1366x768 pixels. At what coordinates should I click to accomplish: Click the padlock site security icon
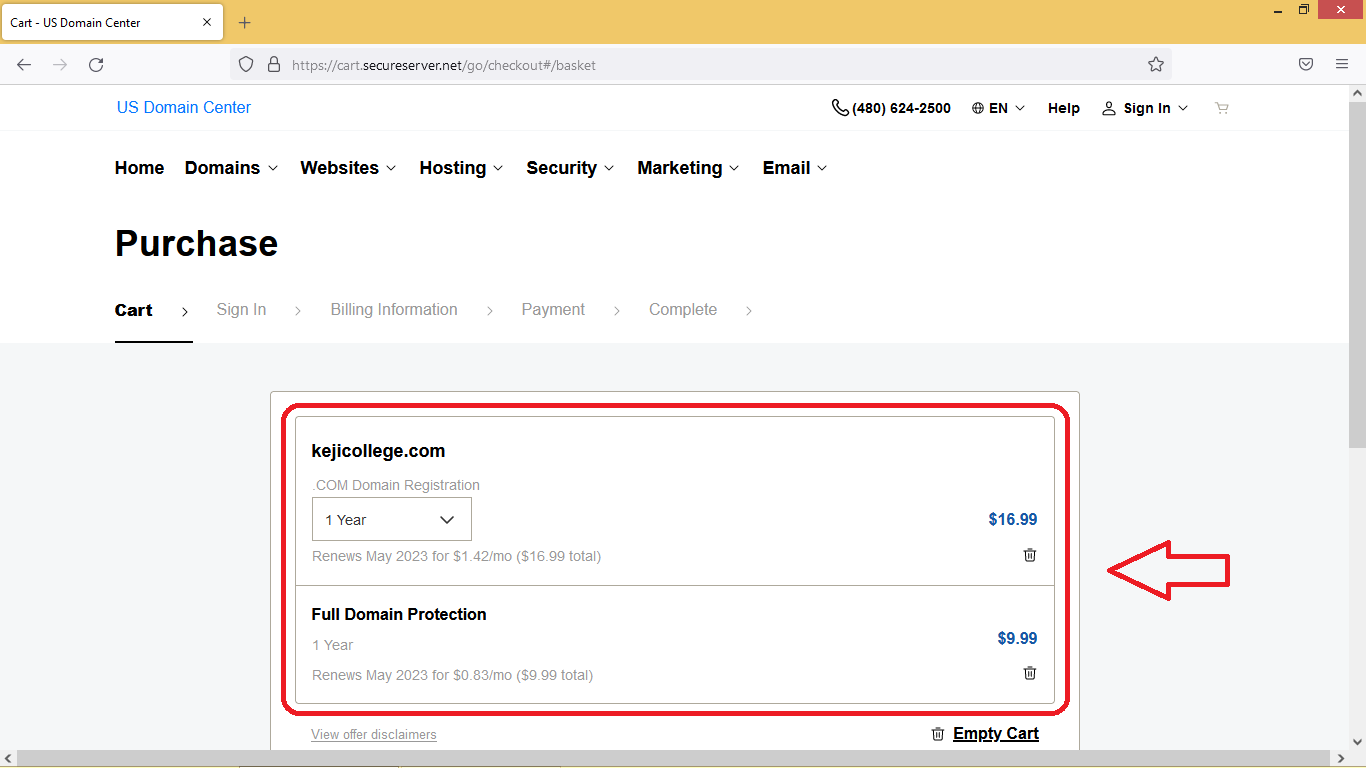click(x=274, y=65)
